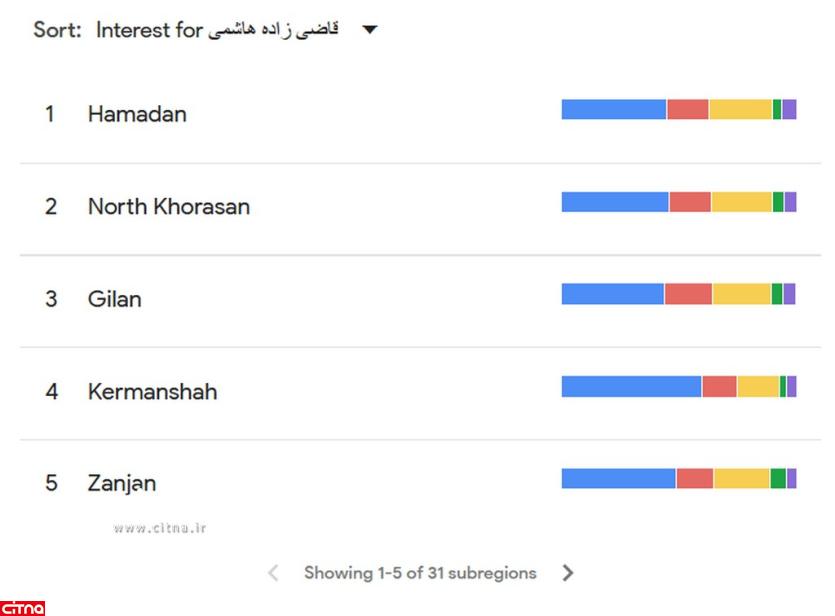The height and width of the screenshot is (616, 835).
Task: Select the North Khorasan region row
Action: click(168, 207)
